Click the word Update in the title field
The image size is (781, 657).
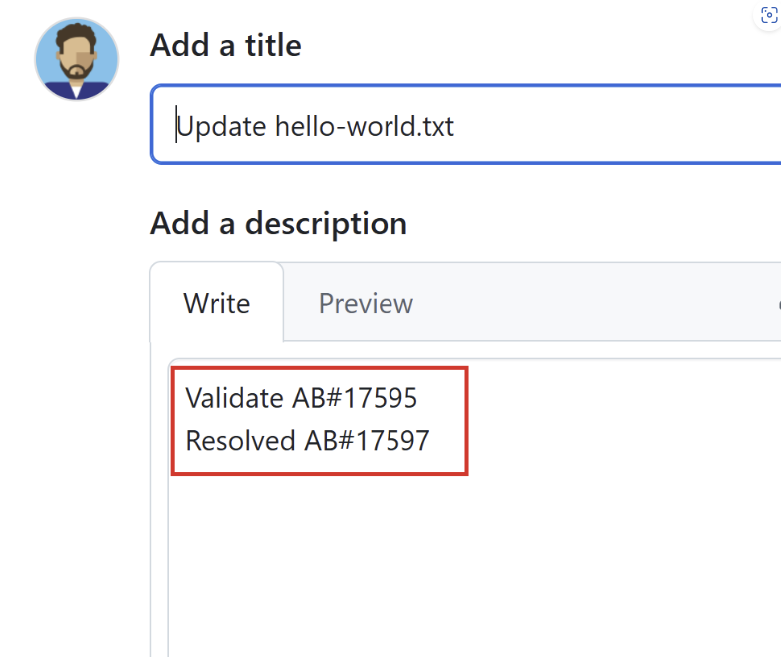click(221, 127)
